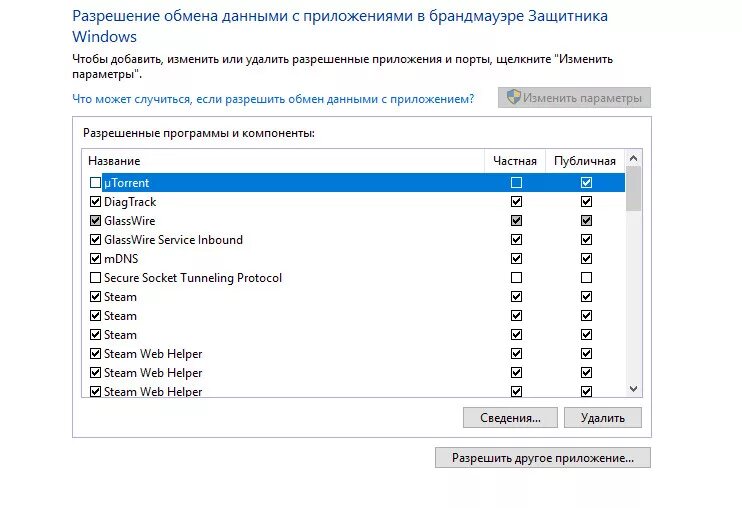The width and height of the screenshot is (742, 508).
Task: Click the Частная column header
Action: click(515, 161)
